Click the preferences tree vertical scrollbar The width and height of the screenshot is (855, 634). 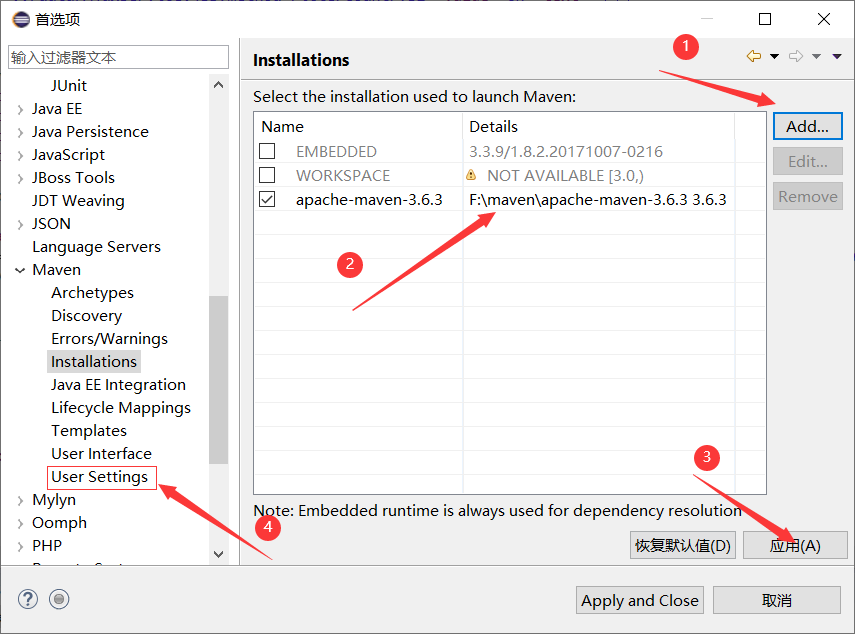(218, 380)
